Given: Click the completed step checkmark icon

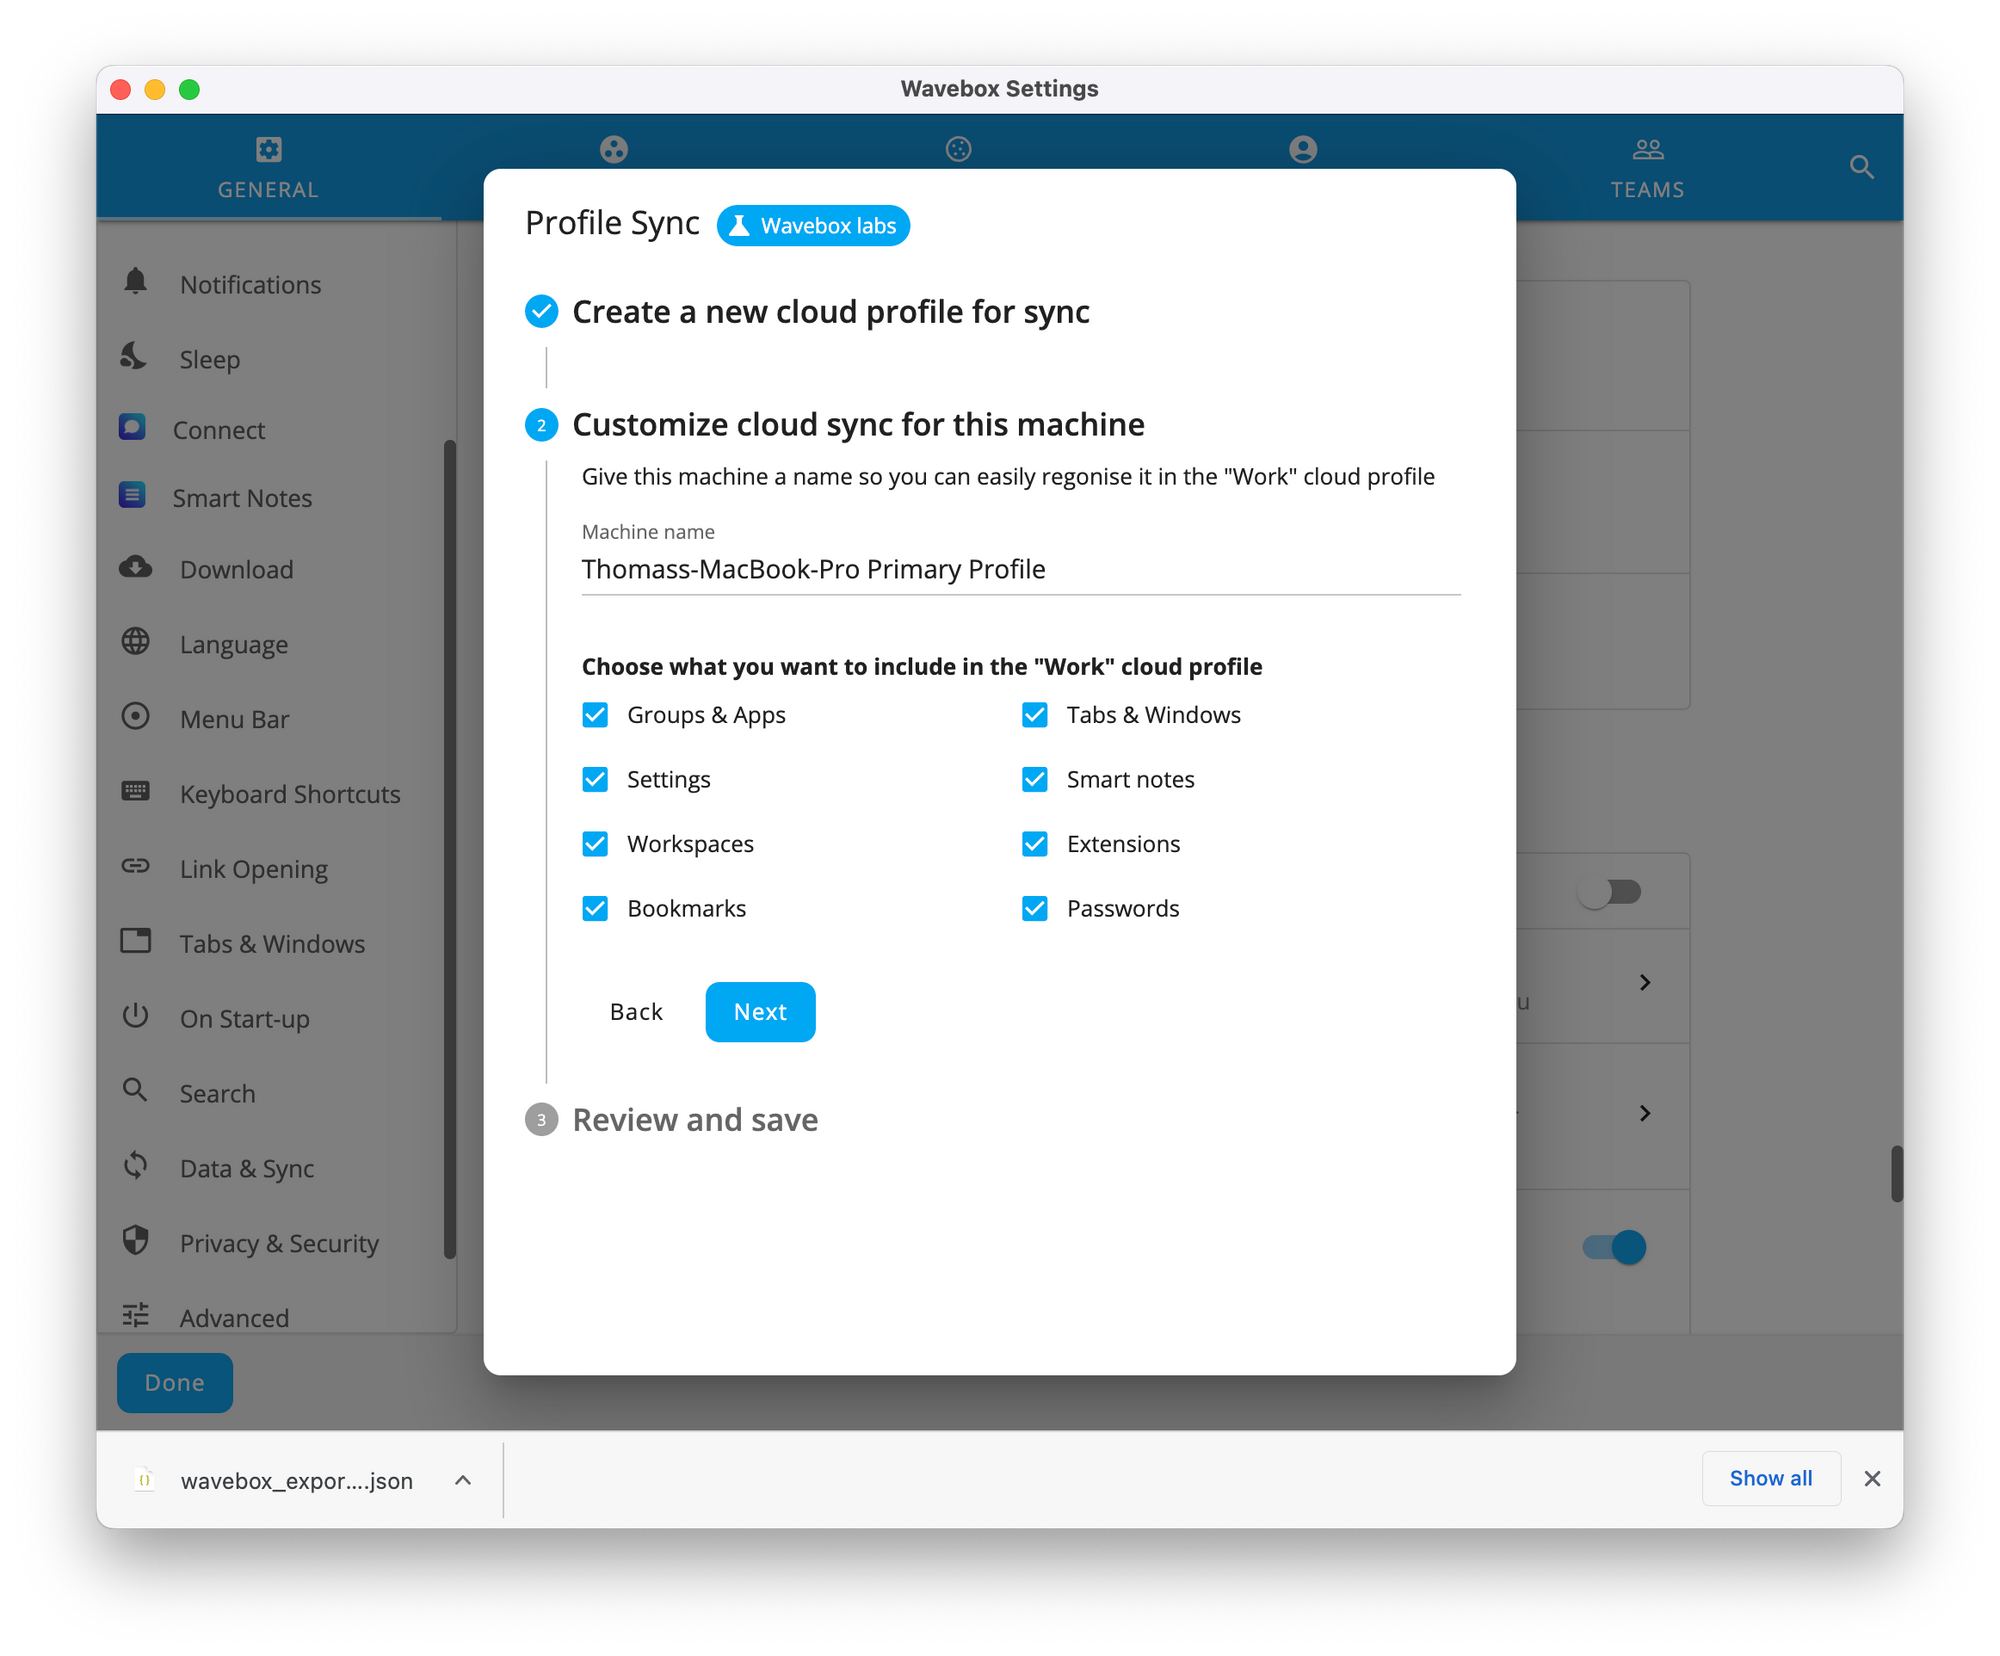Looking at the screenshot, I should [542, 312].
